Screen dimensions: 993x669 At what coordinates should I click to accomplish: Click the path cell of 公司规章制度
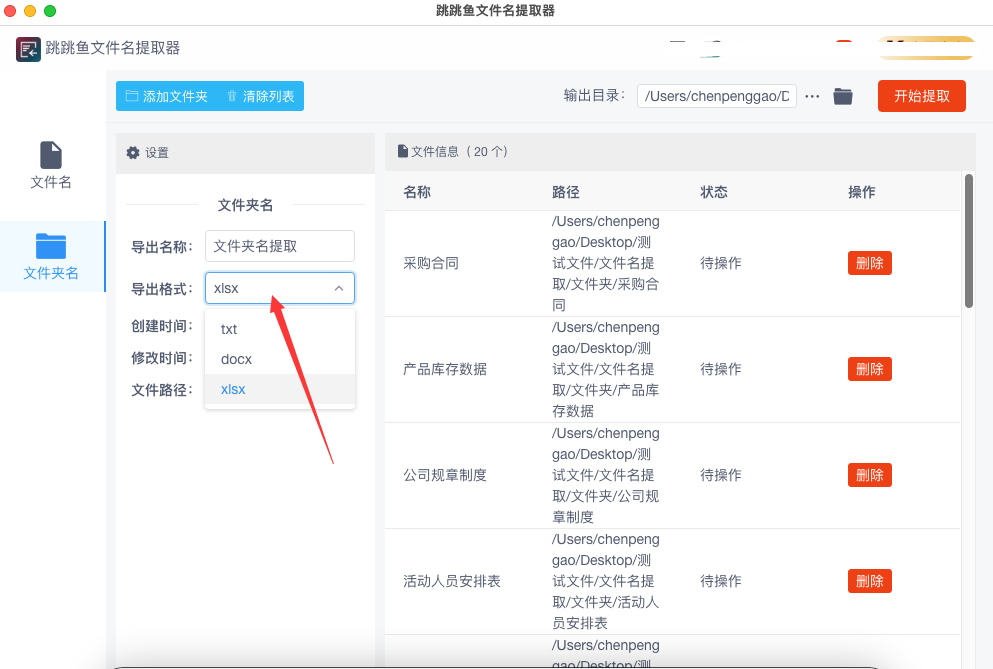click(605, 475)
